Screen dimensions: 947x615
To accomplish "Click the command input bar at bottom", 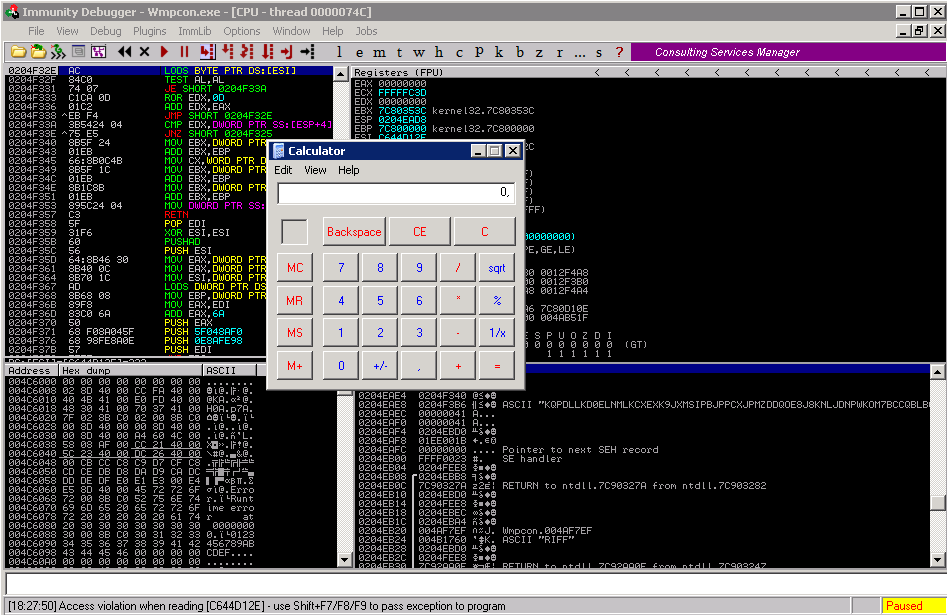I will tap(476, 584).
